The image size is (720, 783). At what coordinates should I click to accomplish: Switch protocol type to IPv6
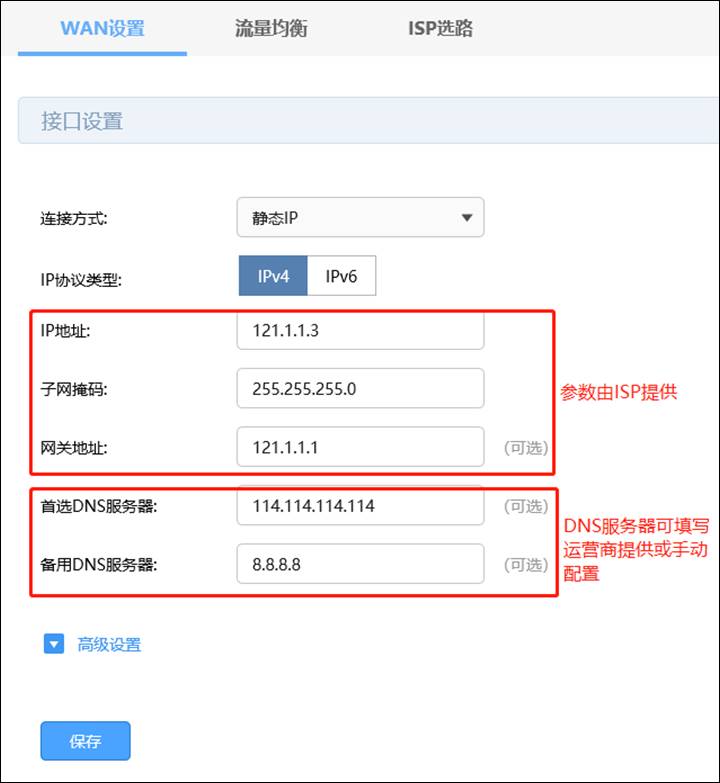pos(341,277)
